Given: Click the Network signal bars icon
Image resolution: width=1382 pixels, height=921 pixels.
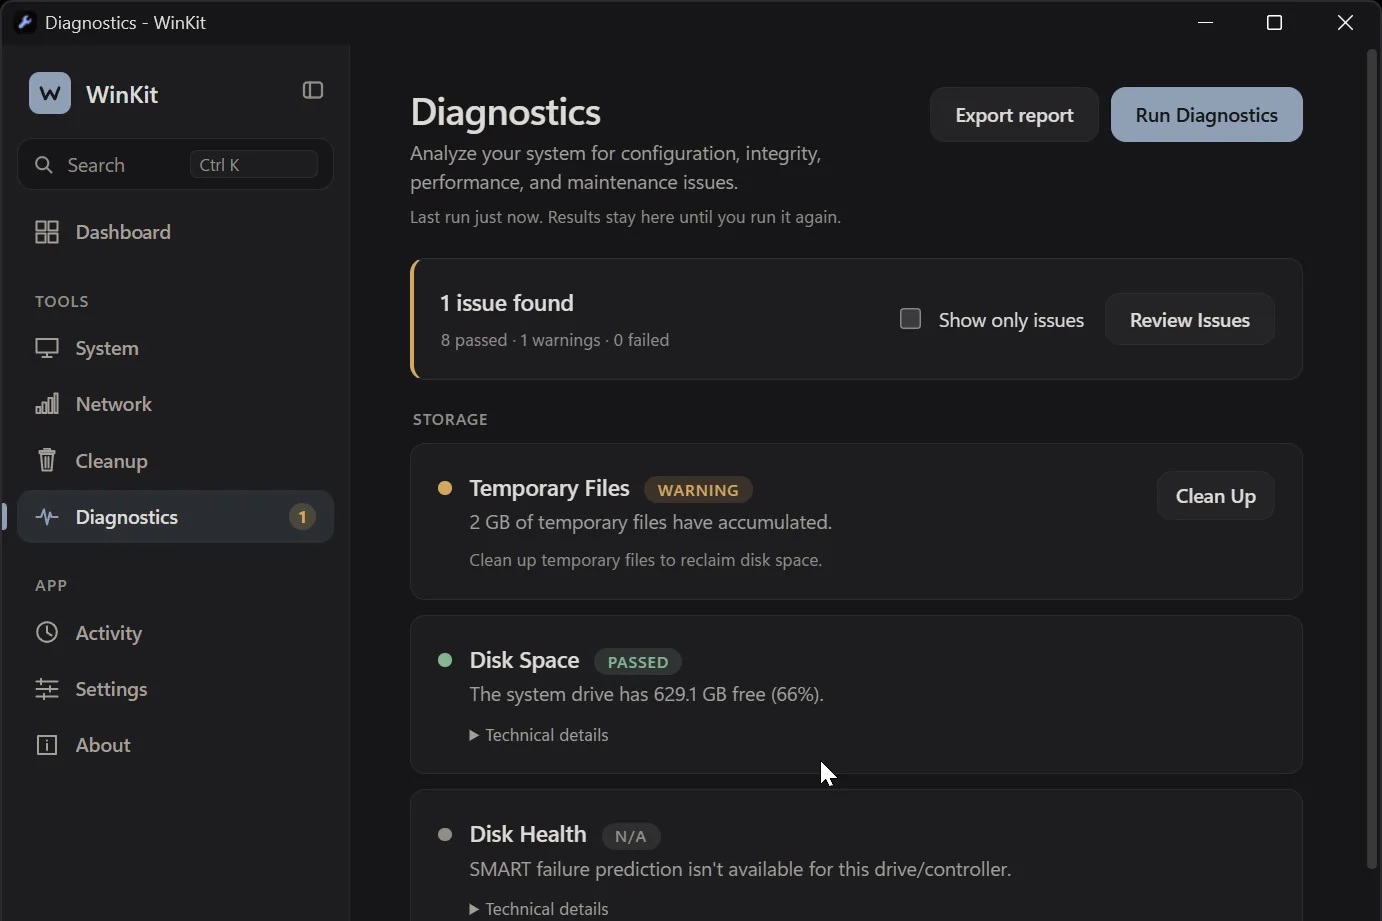Looking at the screenshot, I should coord(47,404).
